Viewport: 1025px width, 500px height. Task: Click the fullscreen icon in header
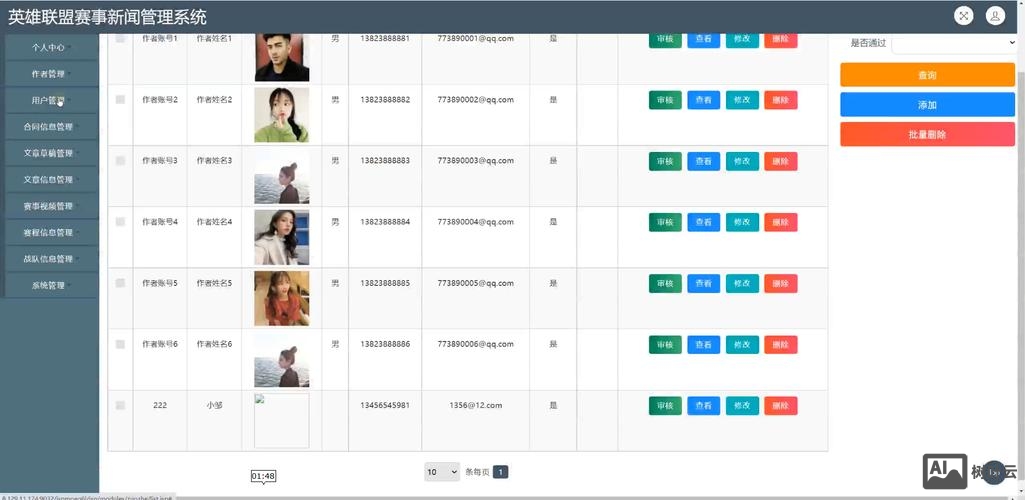[963, 16]
